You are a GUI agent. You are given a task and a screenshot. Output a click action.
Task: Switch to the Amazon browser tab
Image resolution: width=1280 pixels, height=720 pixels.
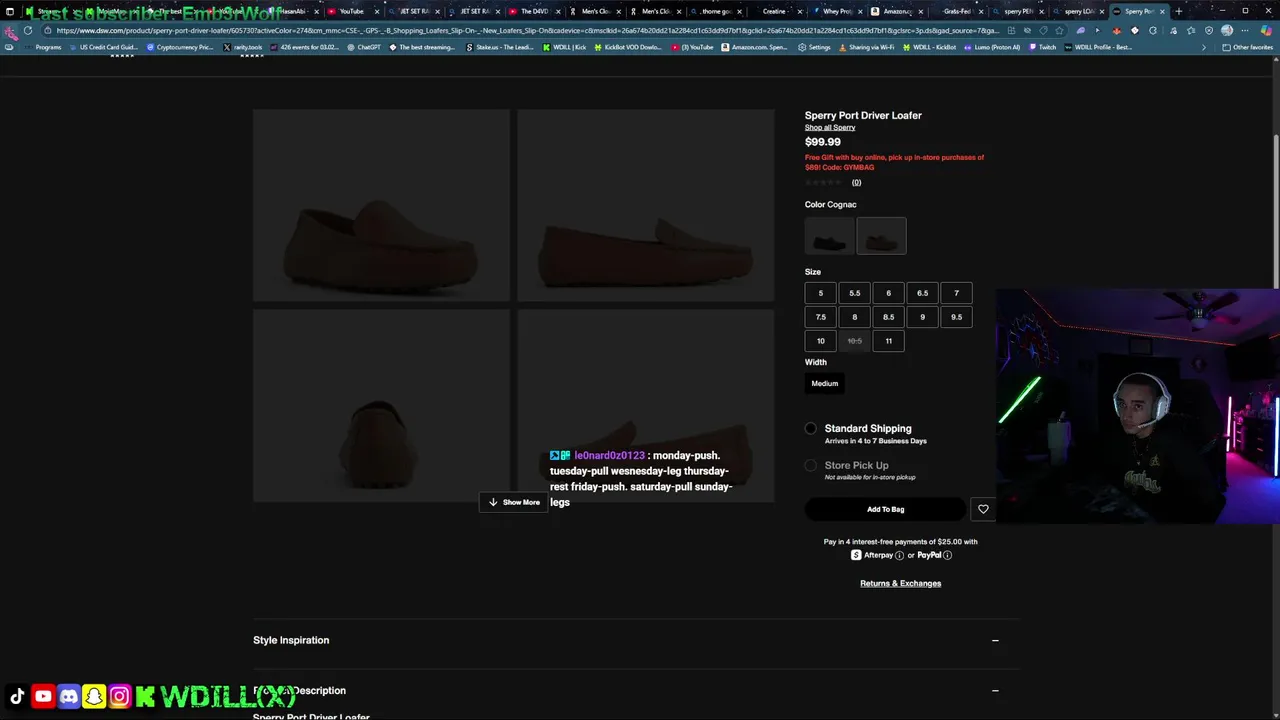[897, 11]
